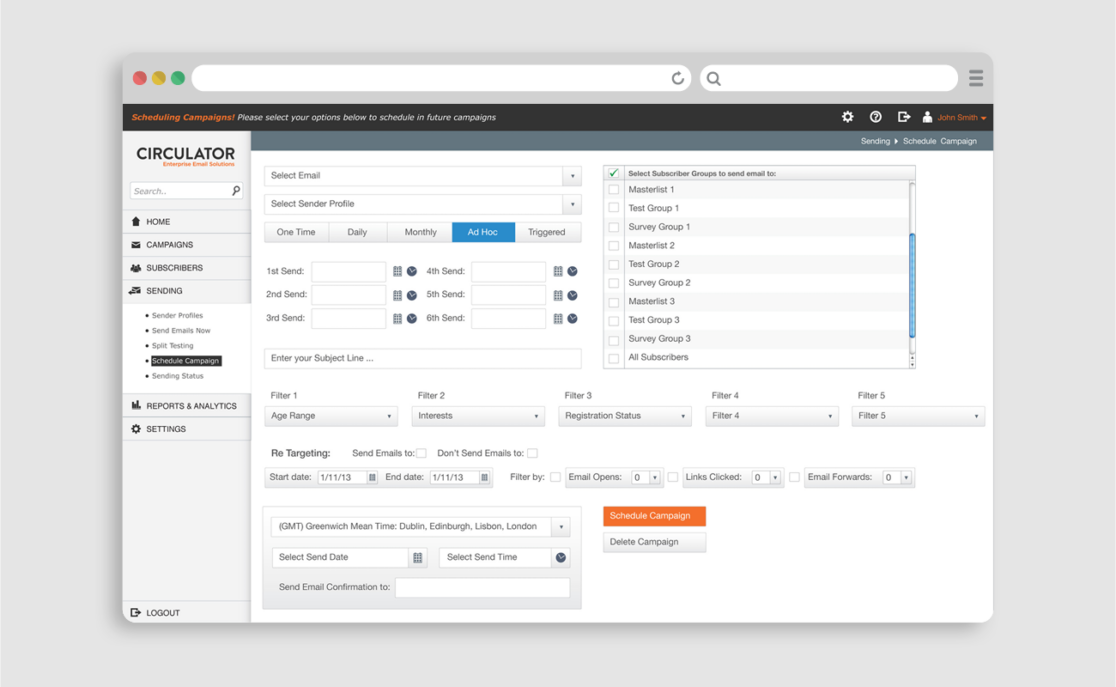Check the Masterlist 1 subscriber group
The width and height of the screenshot is (1116, 687).
[x=614, y=189]
